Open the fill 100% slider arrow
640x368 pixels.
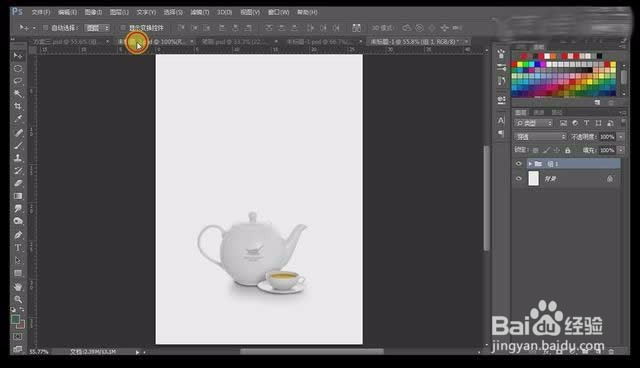[x=621, y=150]
